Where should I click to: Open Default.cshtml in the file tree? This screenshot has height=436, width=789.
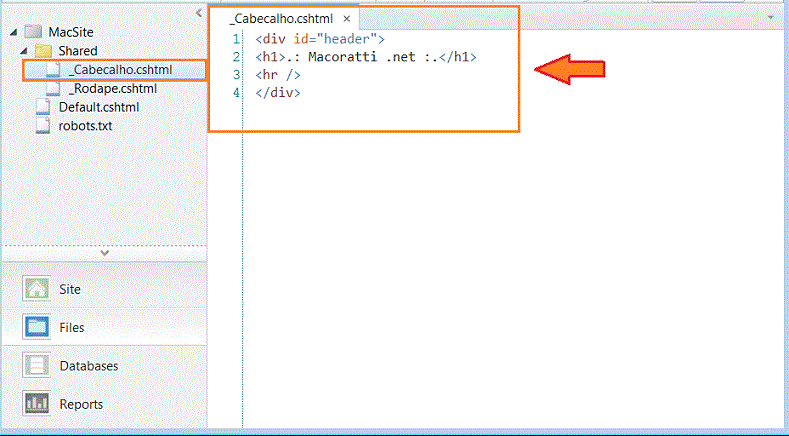(x=99, y=107)
